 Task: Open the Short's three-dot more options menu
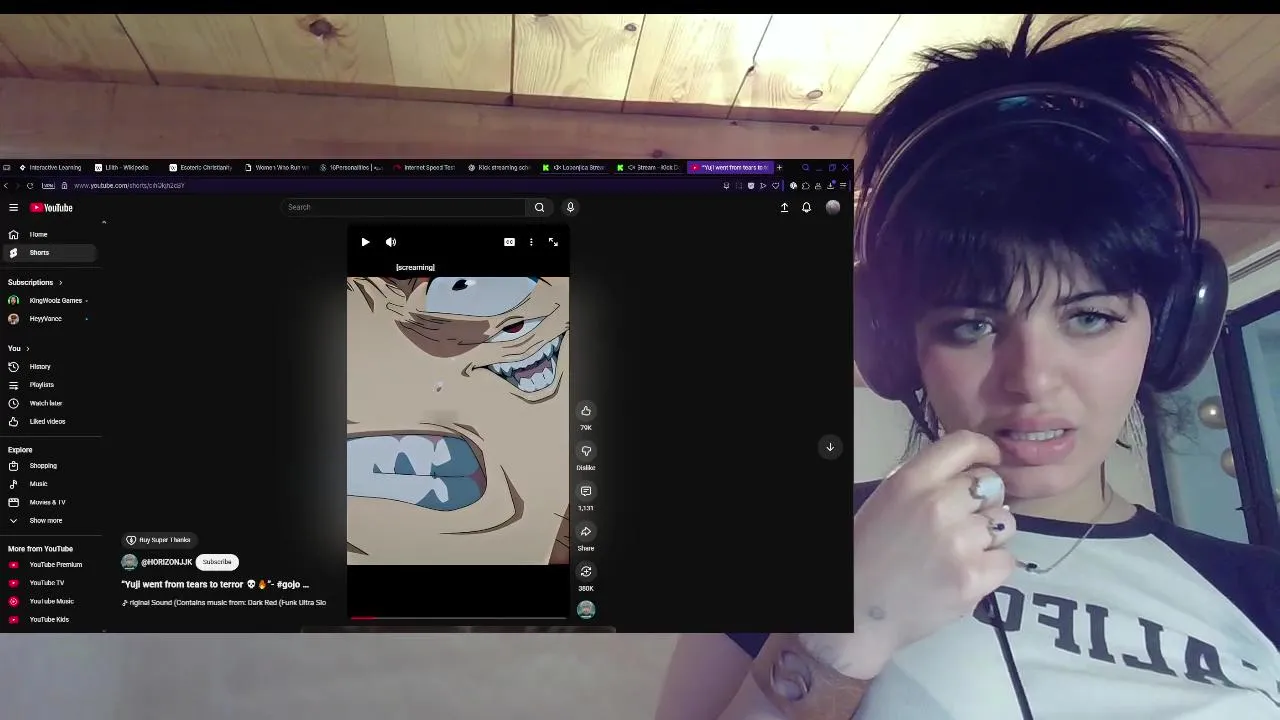click(531, 242)
